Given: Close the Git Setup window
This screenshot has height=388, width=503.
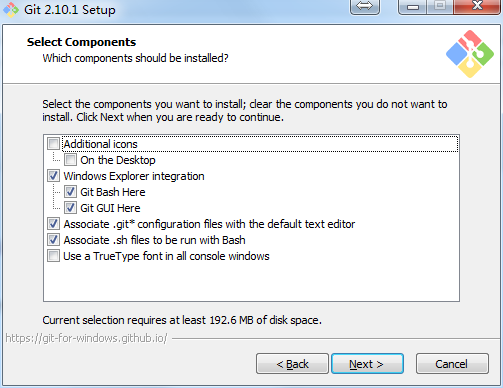Looking at the screenshot, I should 477,7.
